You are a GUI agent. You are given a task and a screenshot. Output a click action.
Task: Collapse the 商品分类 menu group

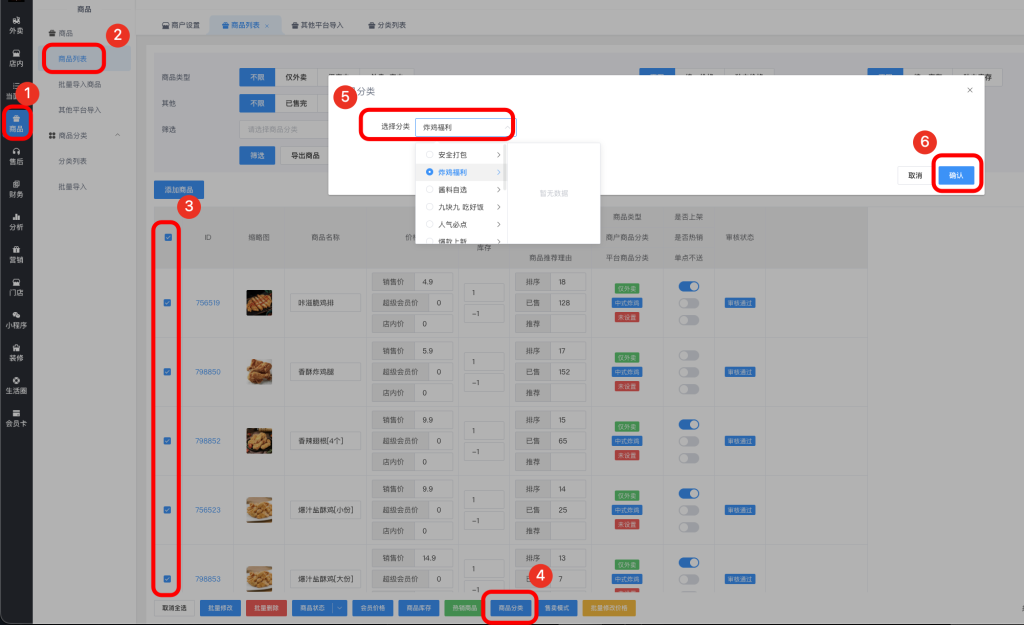(117, 135)
